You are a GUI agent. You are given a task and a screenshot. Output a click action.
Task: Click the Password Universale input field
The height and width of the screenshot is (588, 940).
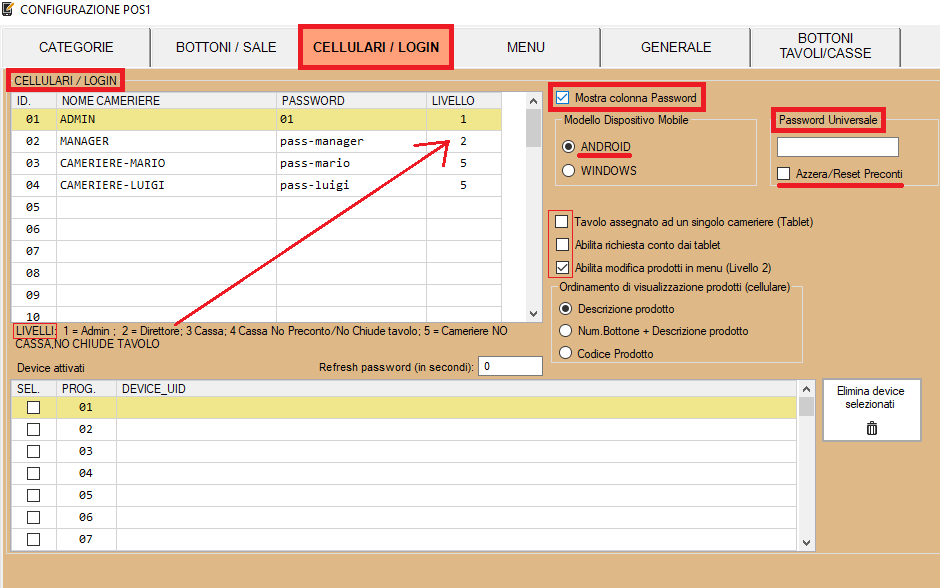point(837,147)
